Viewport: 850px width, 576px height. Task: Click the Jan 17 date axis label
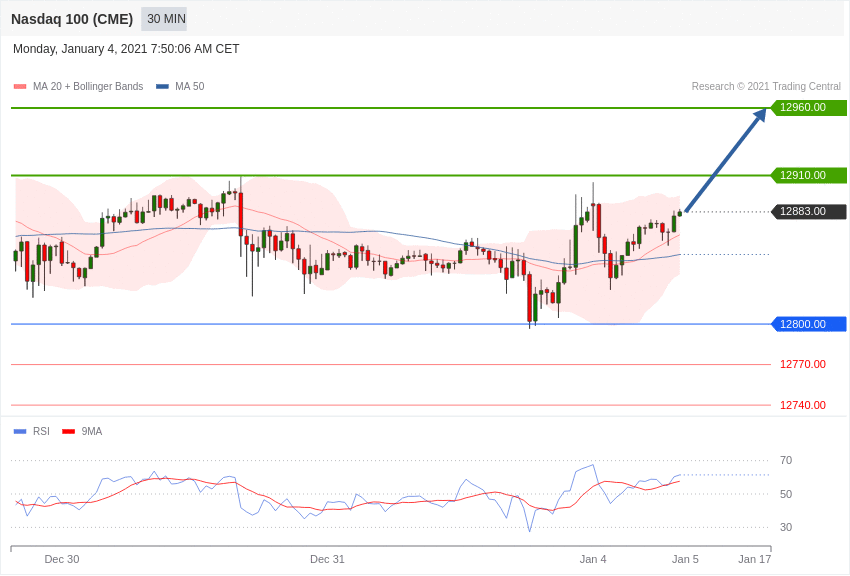point(755,559)
